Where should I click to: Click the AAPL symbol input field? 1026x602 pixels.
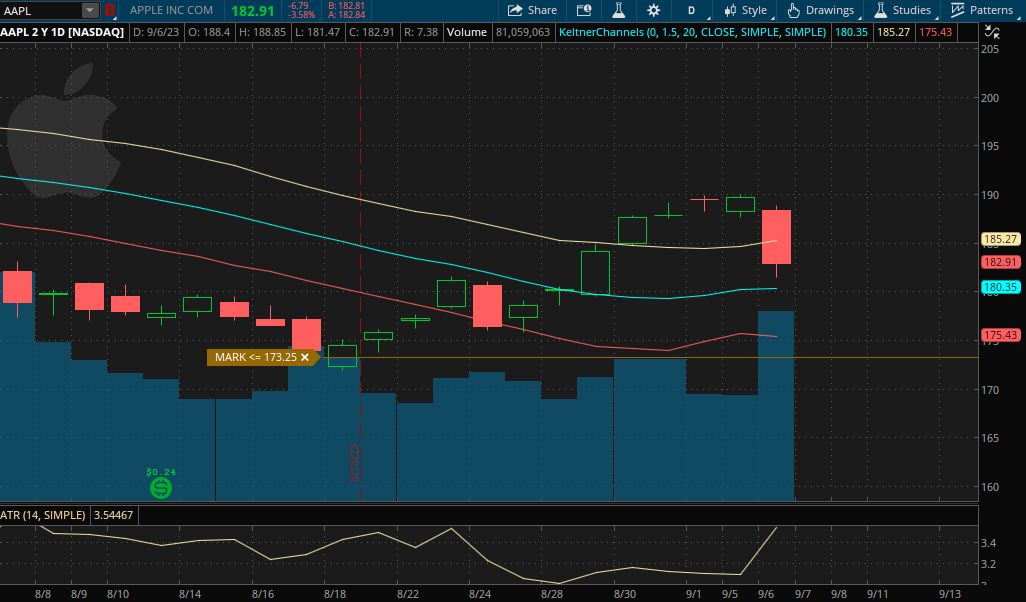tap(40, 10)
